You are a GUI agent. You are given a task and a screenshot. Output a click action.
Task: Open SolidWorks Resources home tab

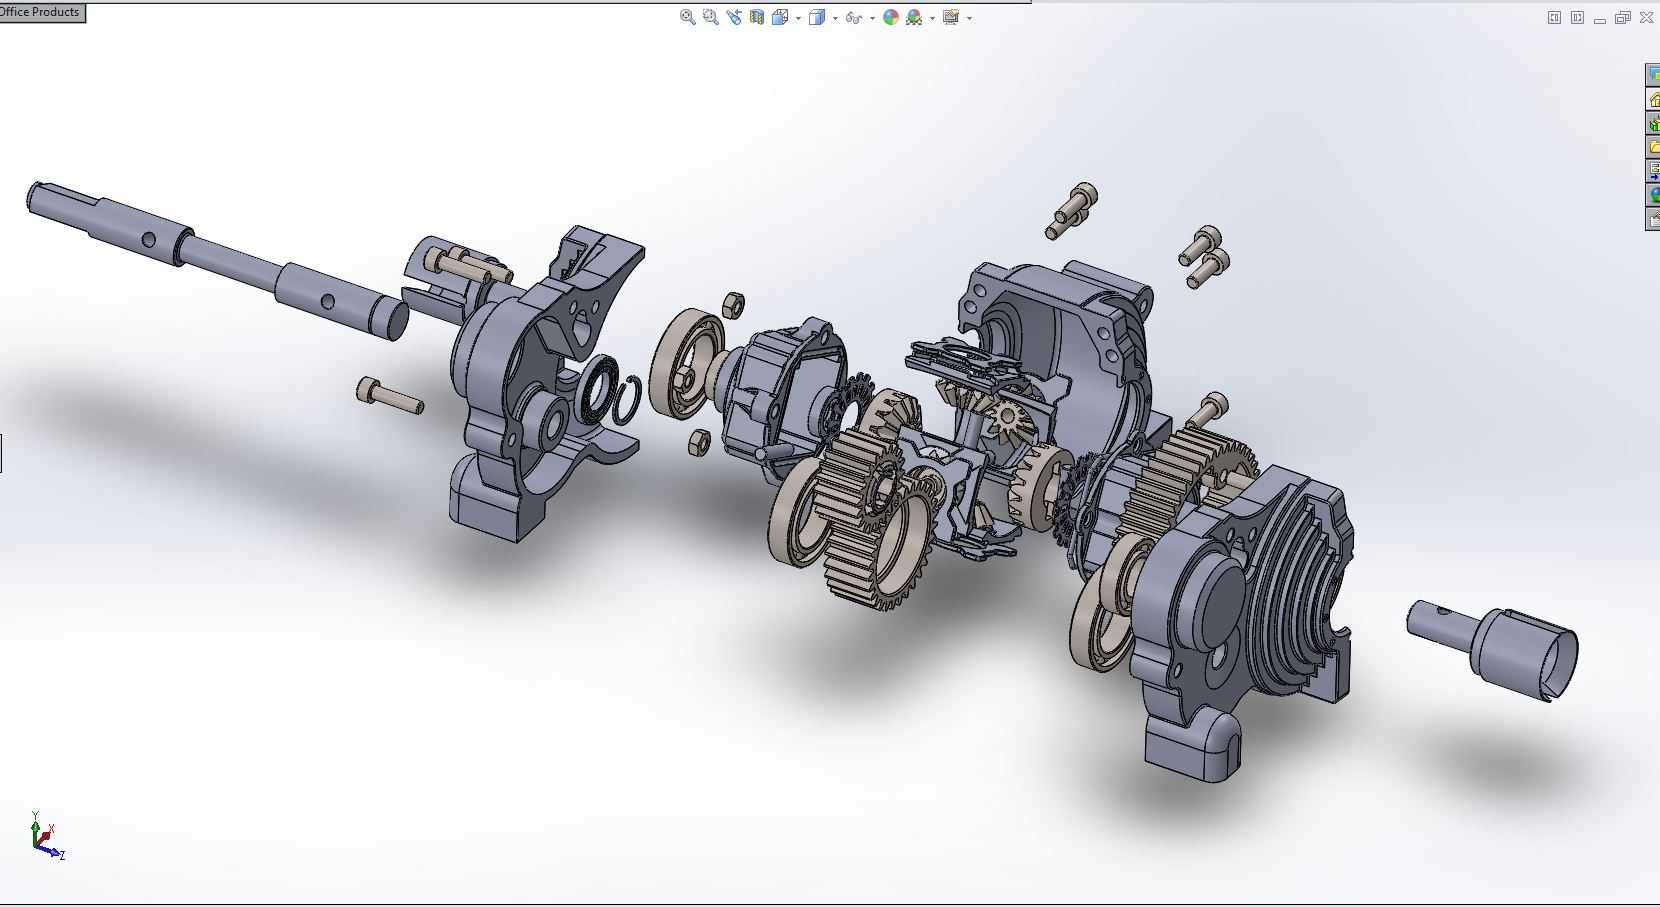point(1653,99)
